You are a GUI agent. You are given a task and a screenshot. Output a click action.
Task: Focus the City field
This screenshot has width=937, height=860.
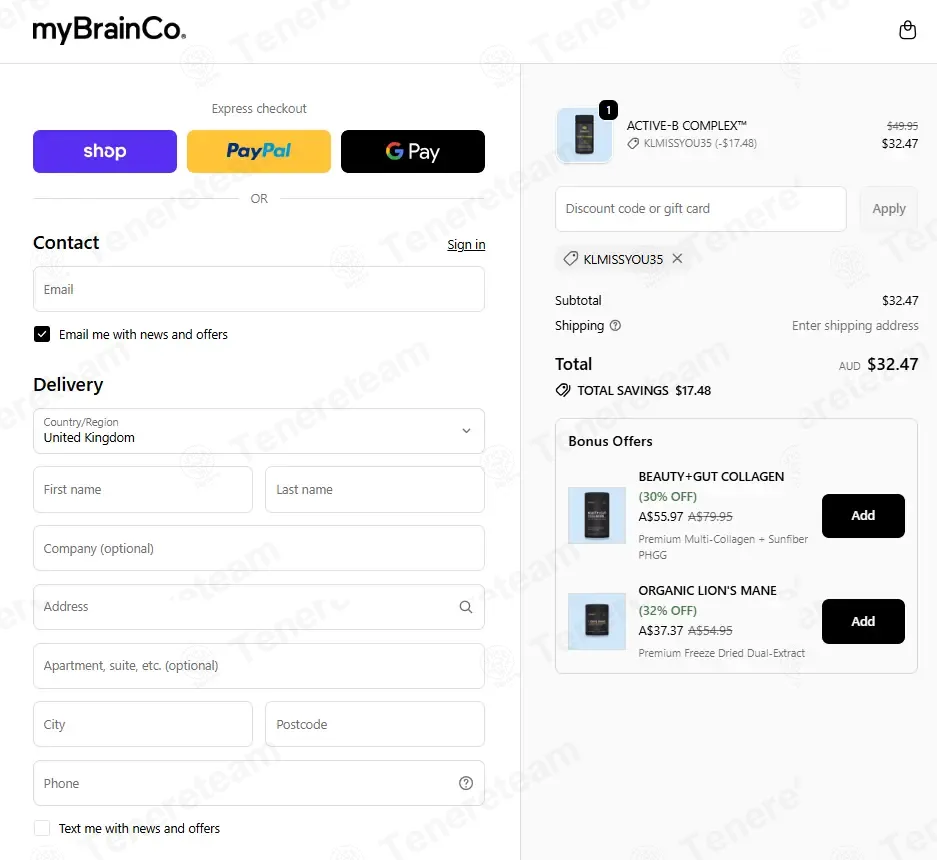143,724
